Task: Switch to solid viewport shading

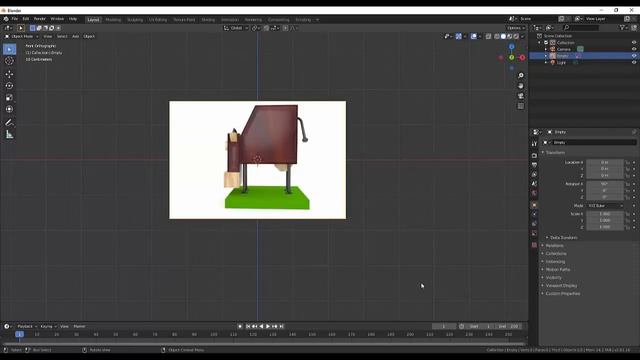Action: coord(503,36)
